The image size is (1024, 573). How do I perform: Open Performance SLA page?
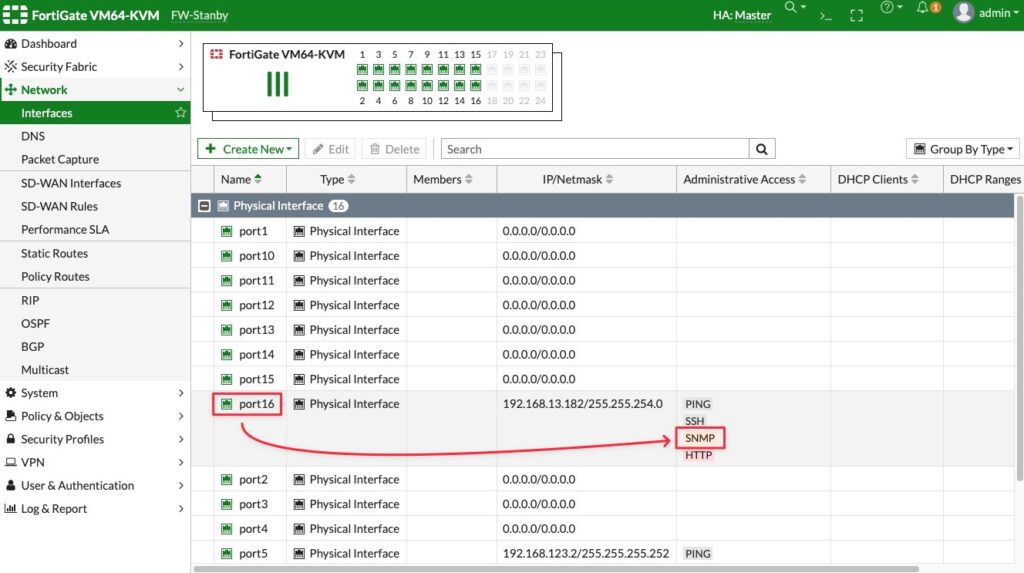click(x=65, y=229)
